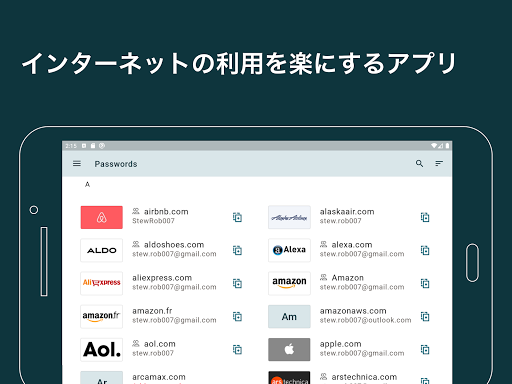The width and height of the screenshot is (512, 384).
Task: Tap the Ar placeholder thumbnail
Action: point(102,378)
